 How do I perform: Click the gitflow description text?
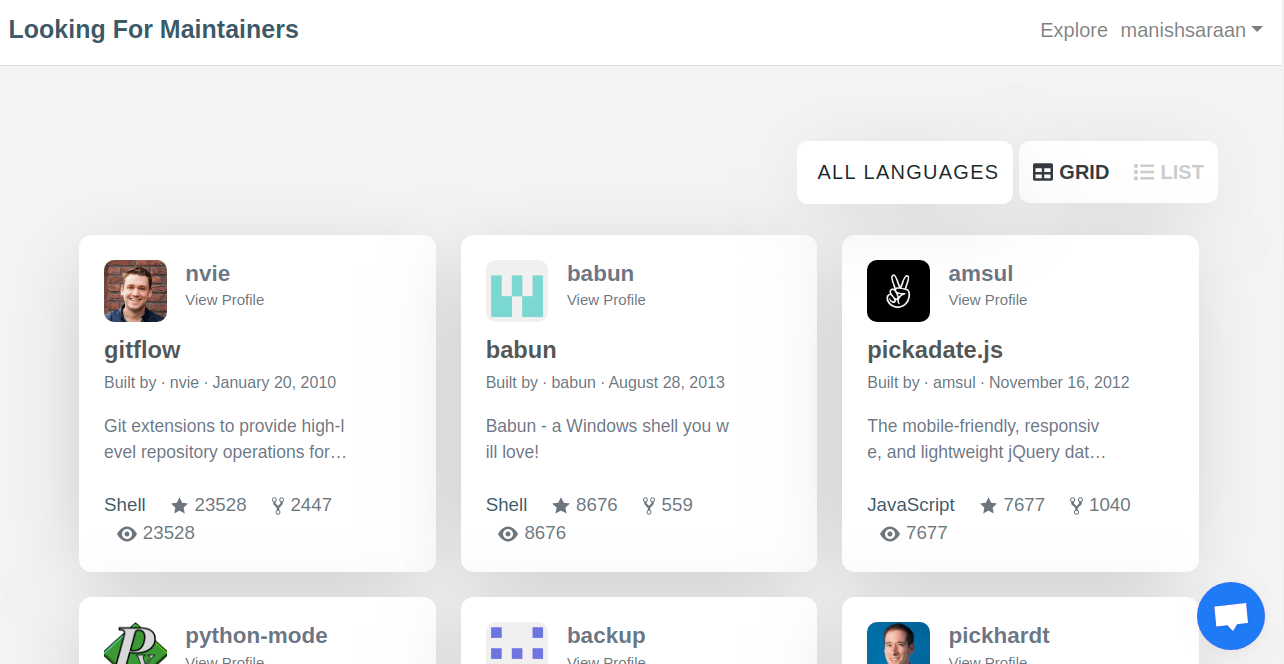point(225,439)
